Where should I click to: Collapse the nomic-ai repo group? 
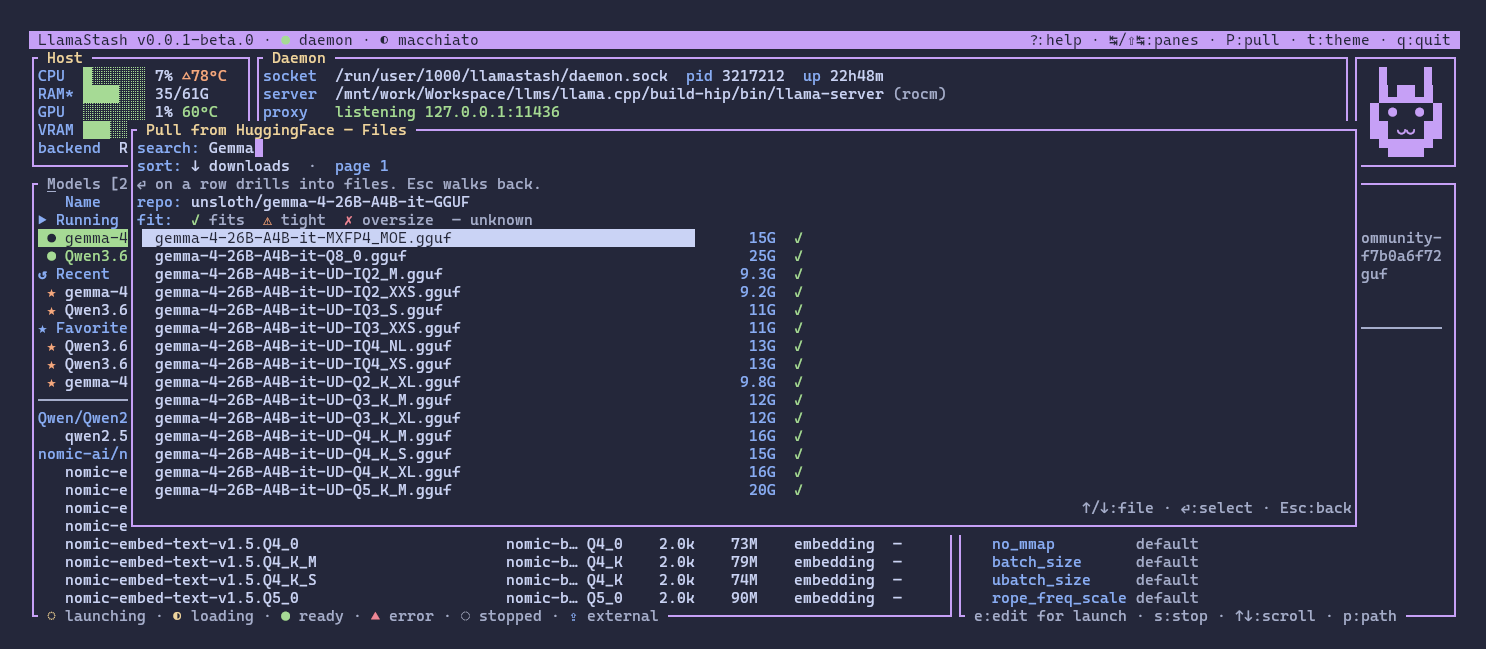pos(83,454)
